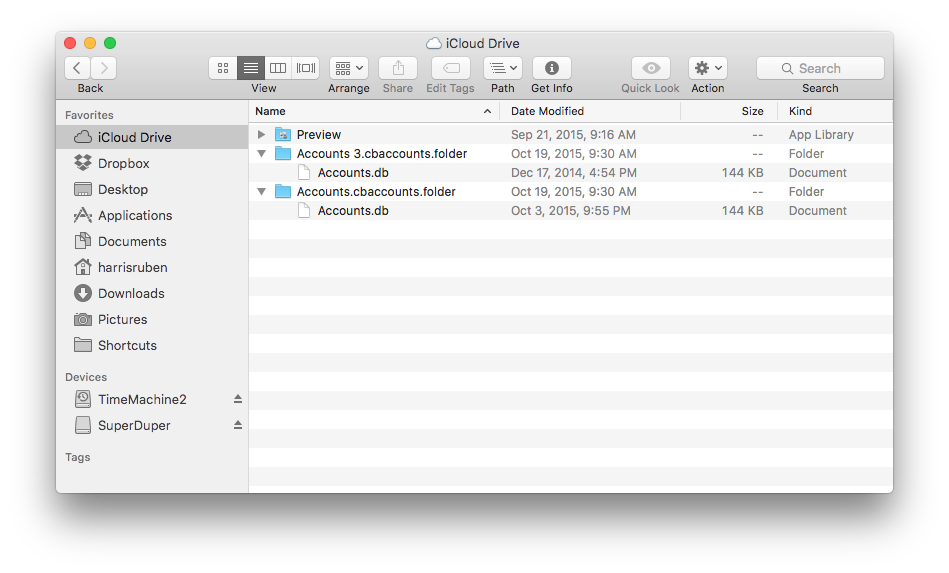
Task: Select the Preview folder row
Action: [571, 134]
